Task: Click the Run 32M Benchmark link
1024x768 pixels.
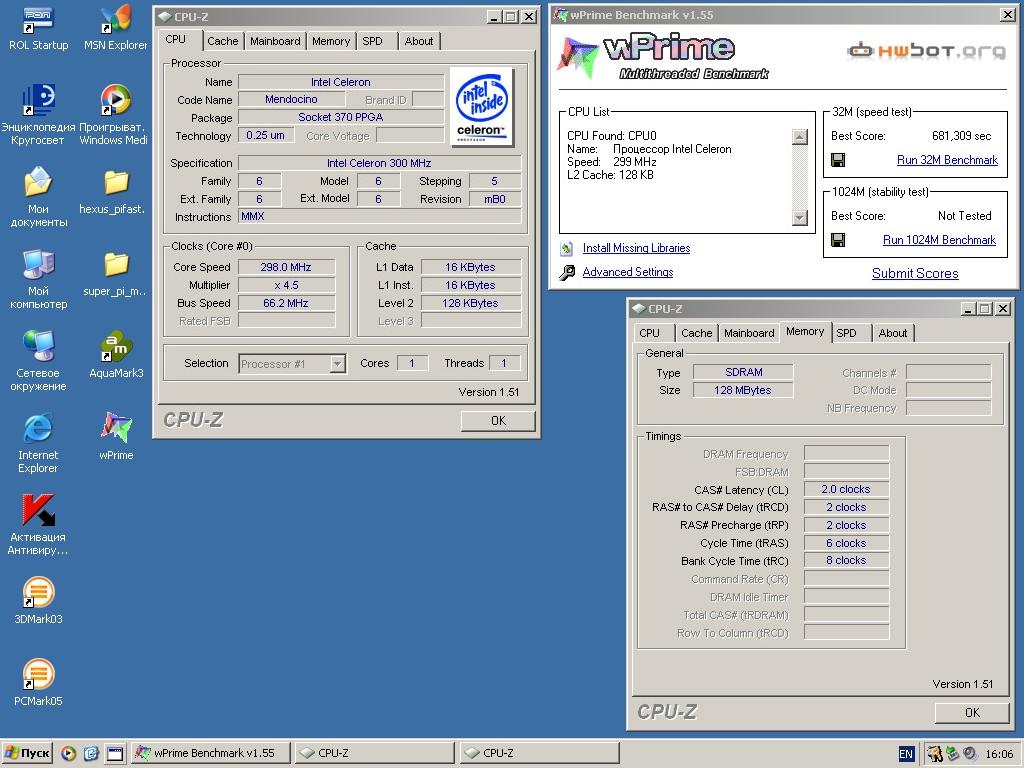Action: click(947, 160)
